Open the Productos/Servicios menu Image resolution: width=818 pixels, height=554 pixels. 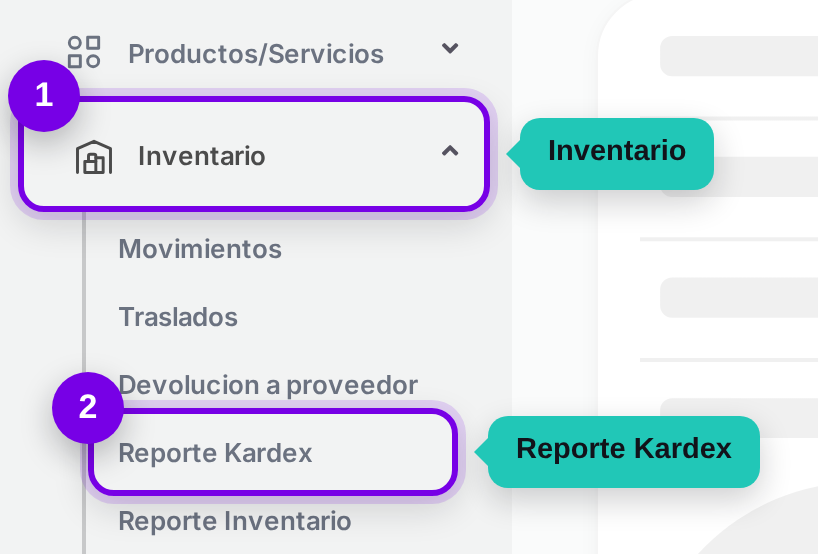[x=256, y=54]
